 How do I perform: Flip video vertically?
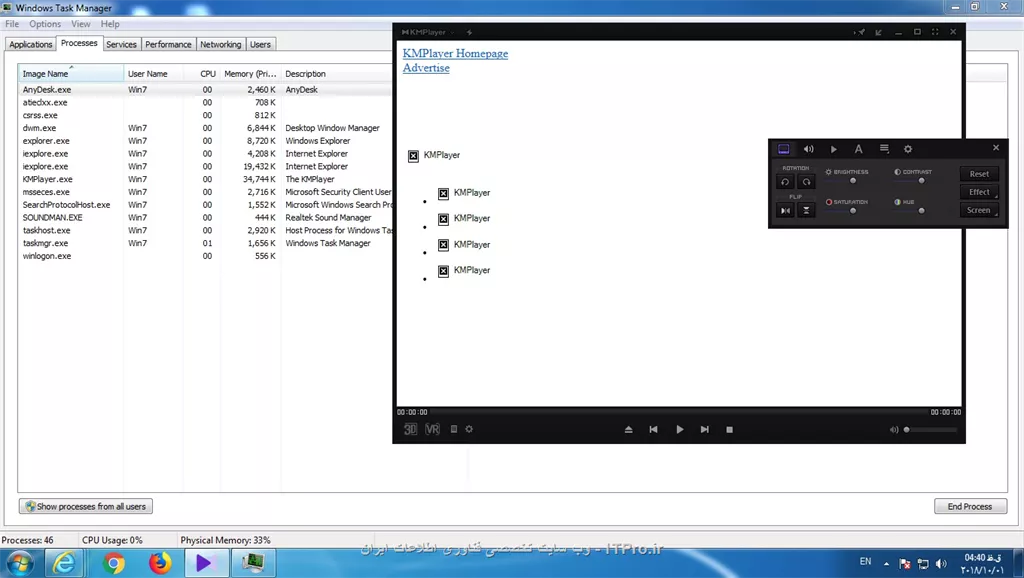807,210
